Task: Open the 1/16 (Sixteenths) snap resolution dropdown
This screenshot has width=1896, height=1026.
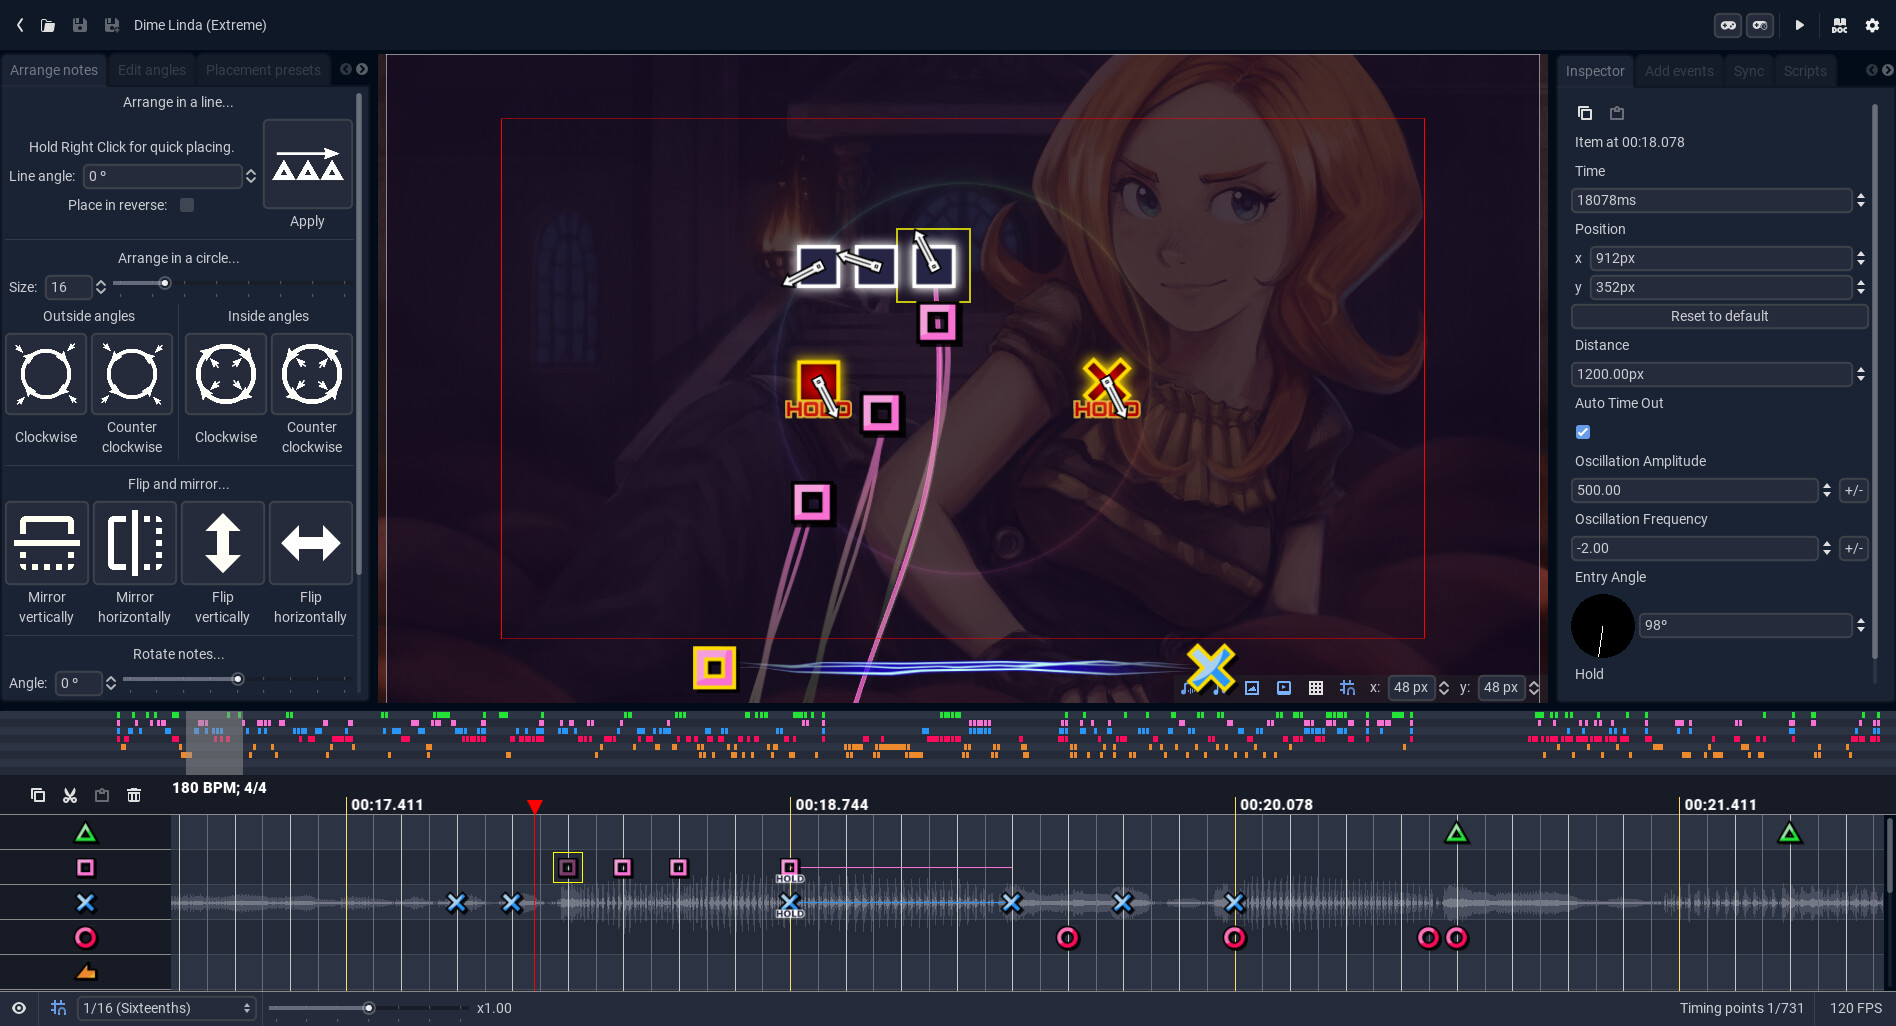Action: coord(165,1008)
